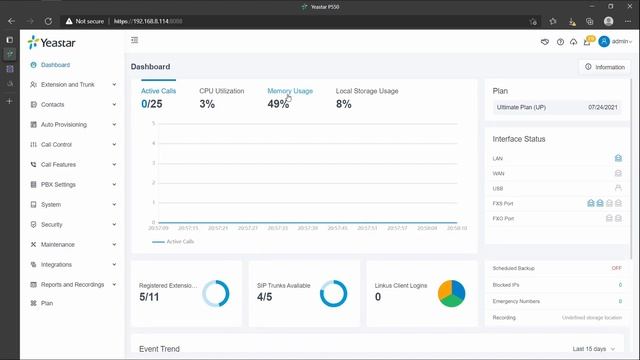The height and width of the screenshot is (360, 640).
Task: Click the Plan icon in sidebar
Action: pyautogui.click(x=33, y=303)
